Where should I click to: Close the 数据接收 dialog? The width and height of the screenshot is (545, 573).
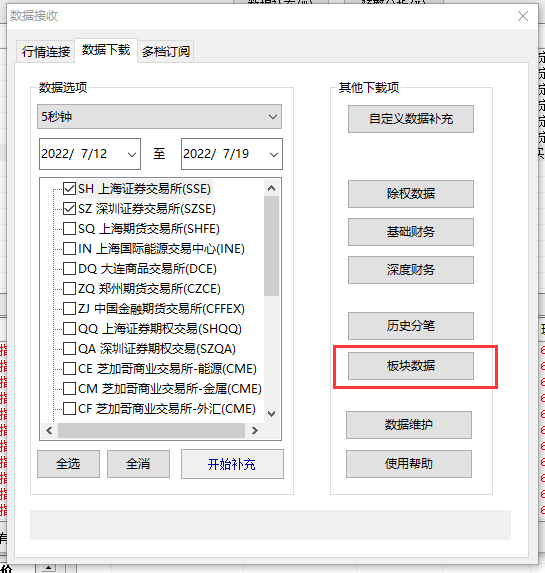pos(523,16)
